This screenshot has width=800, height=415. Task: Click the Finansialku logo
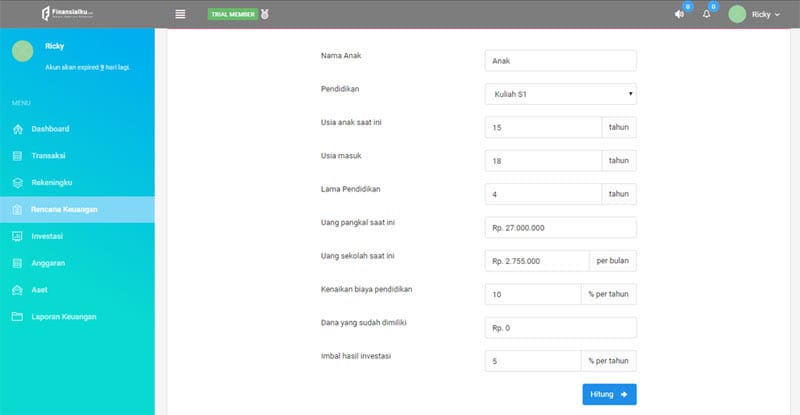pyautogui.click(x=67, y=13)
